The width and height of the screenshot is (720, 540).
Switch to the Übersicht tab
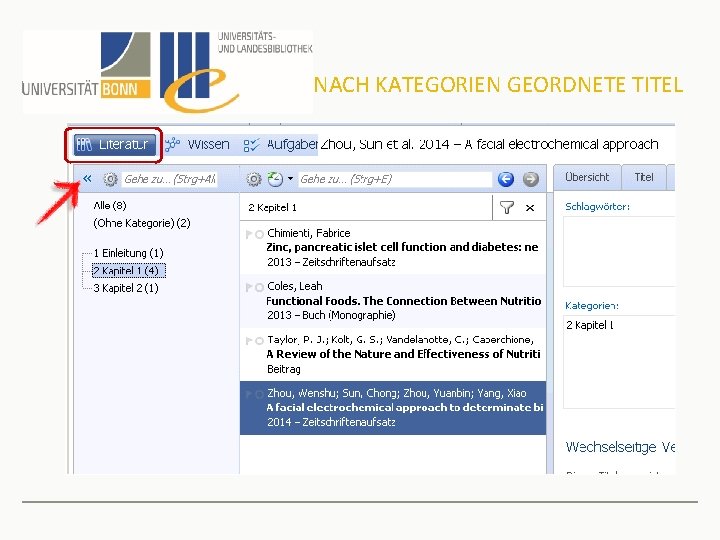(587, 177)
